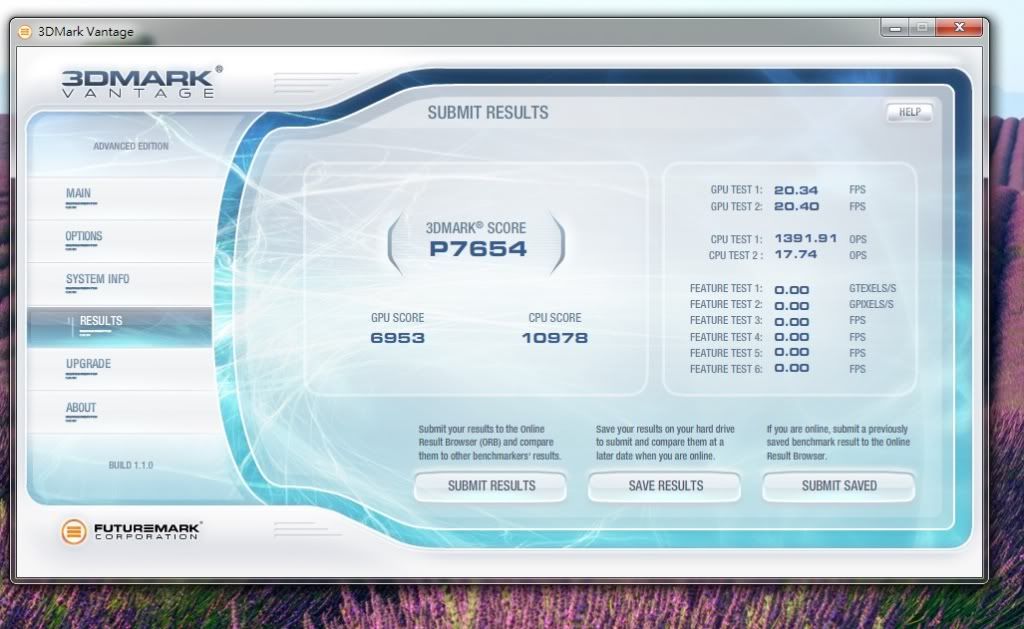This screenshot has width=1024, height=629.
Task: Open the ABOUT section
Action: [81, 408]
